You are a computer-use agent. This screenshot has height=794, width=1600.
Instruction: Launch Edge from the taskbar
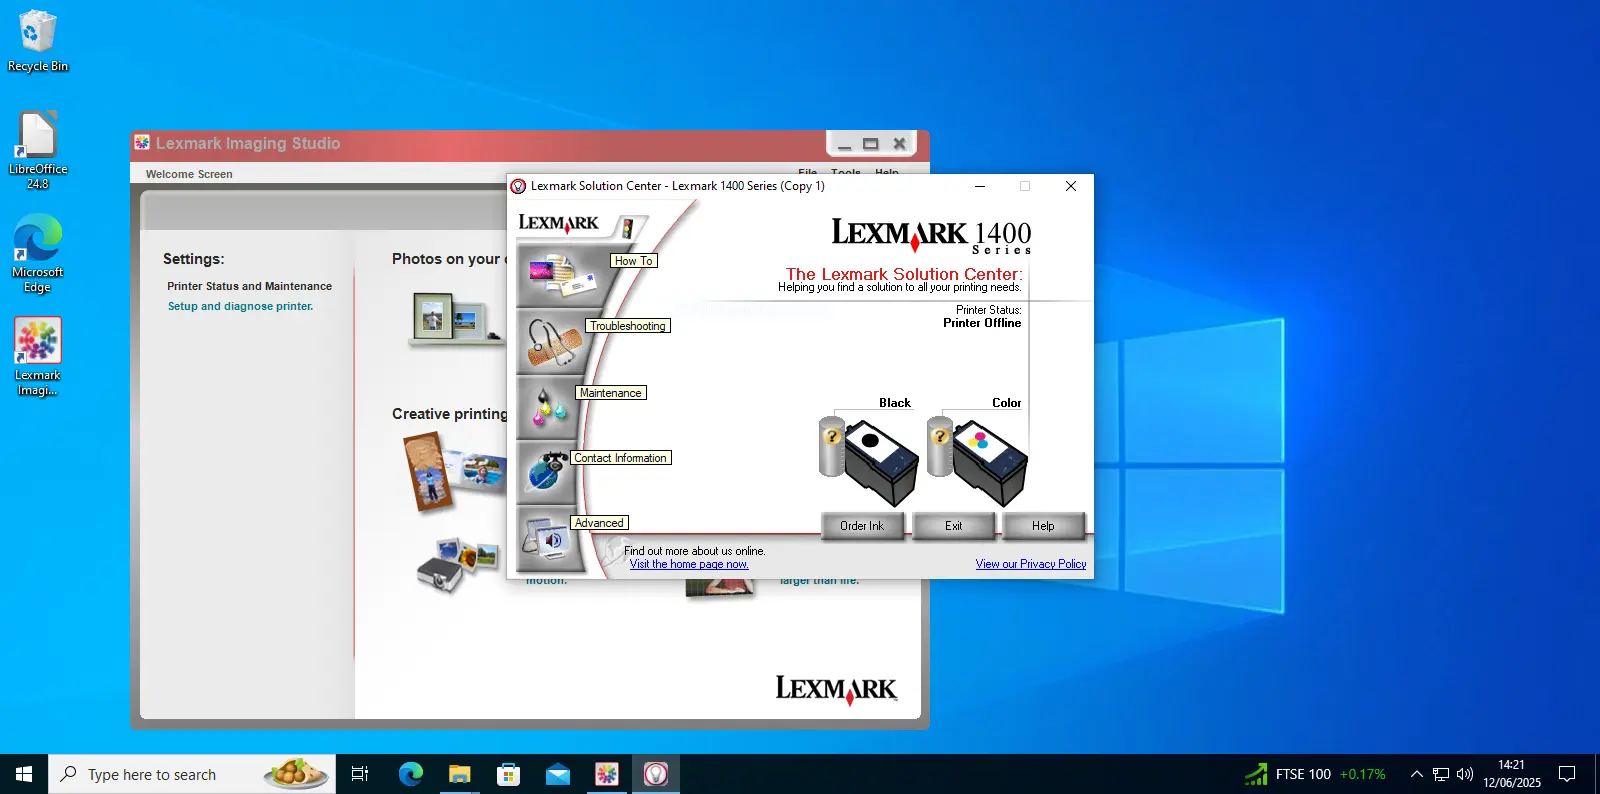pos(410,774)
